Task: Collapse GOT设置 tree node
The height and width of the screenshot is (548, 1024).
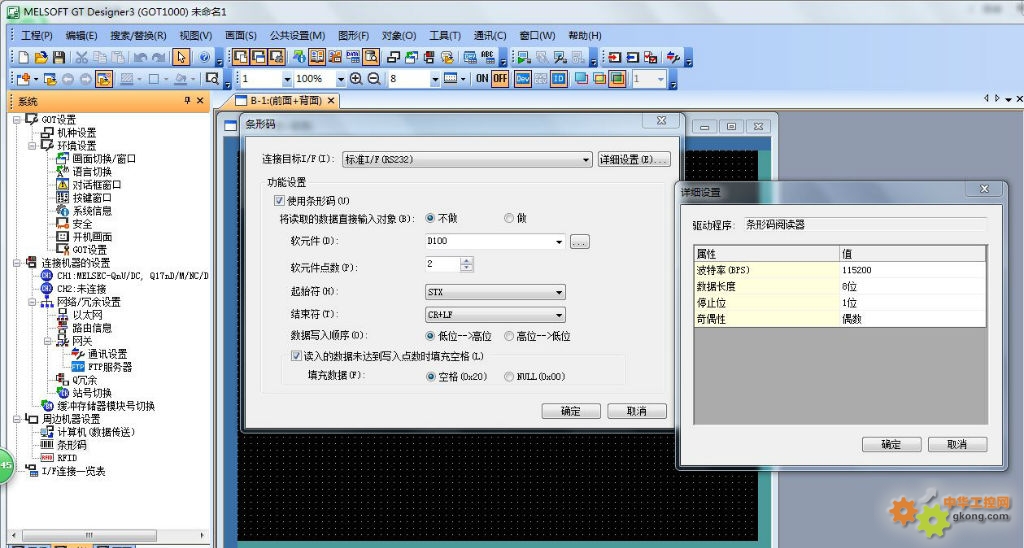Action: tap(17, 120)
